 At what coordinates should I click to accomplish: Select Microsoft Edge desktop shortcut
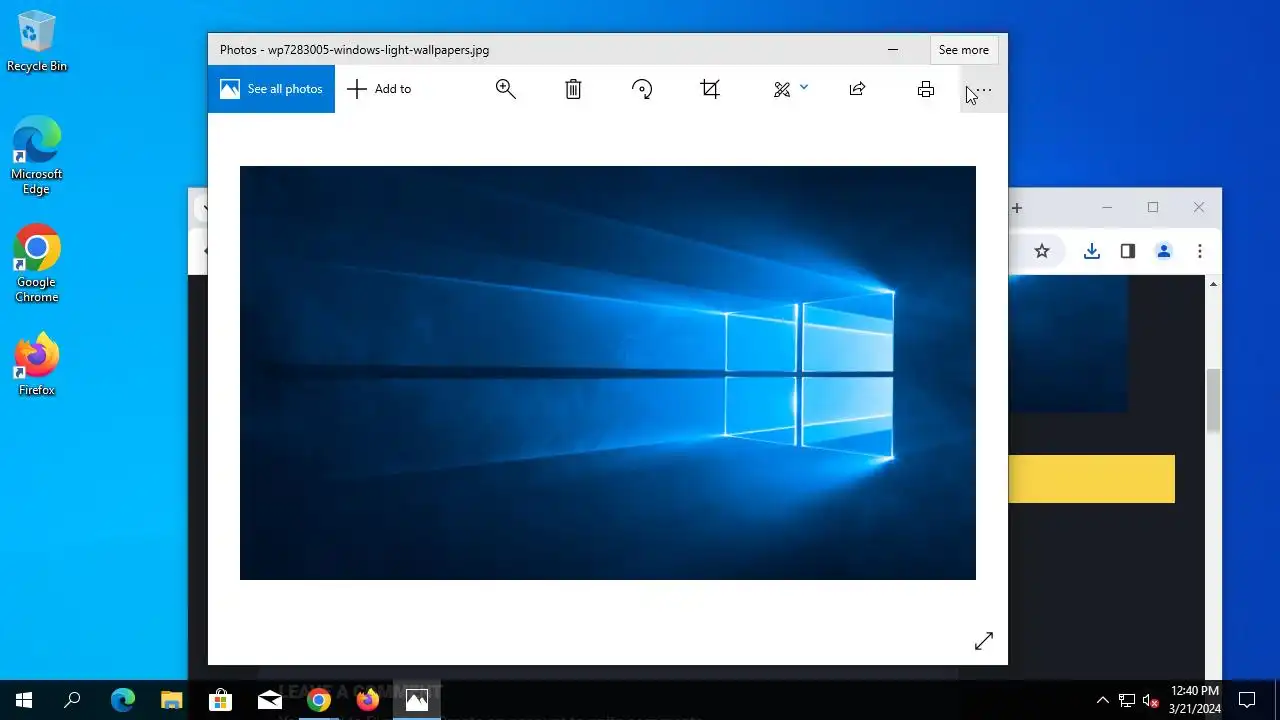(37, 156)
